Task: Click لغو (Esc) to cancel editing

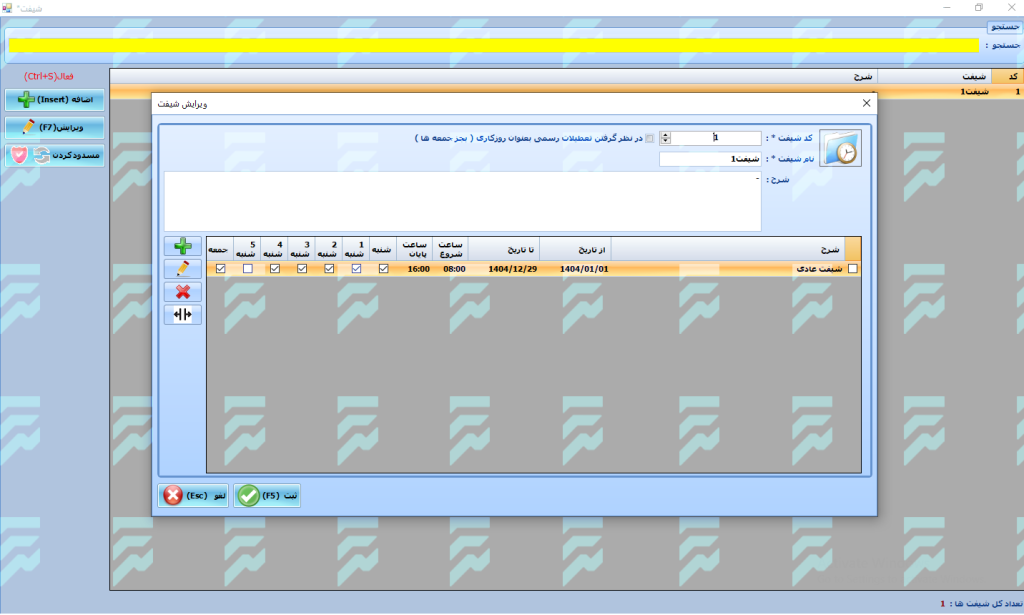Action: click(x=194, y=495)
